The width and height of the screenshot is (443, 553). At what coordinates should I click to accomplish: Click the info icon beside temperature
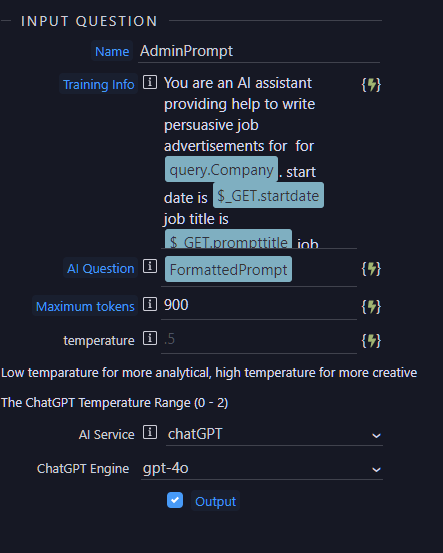pyautogui.click(x=150, y=338)
